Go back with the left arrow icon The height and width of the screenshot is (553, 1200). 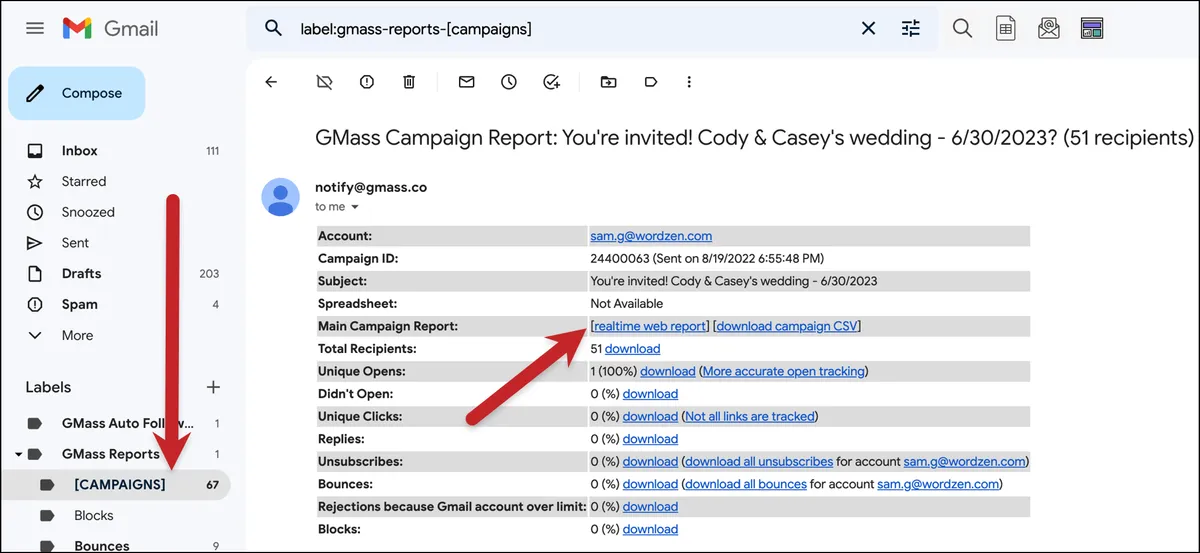pos(271,82)
